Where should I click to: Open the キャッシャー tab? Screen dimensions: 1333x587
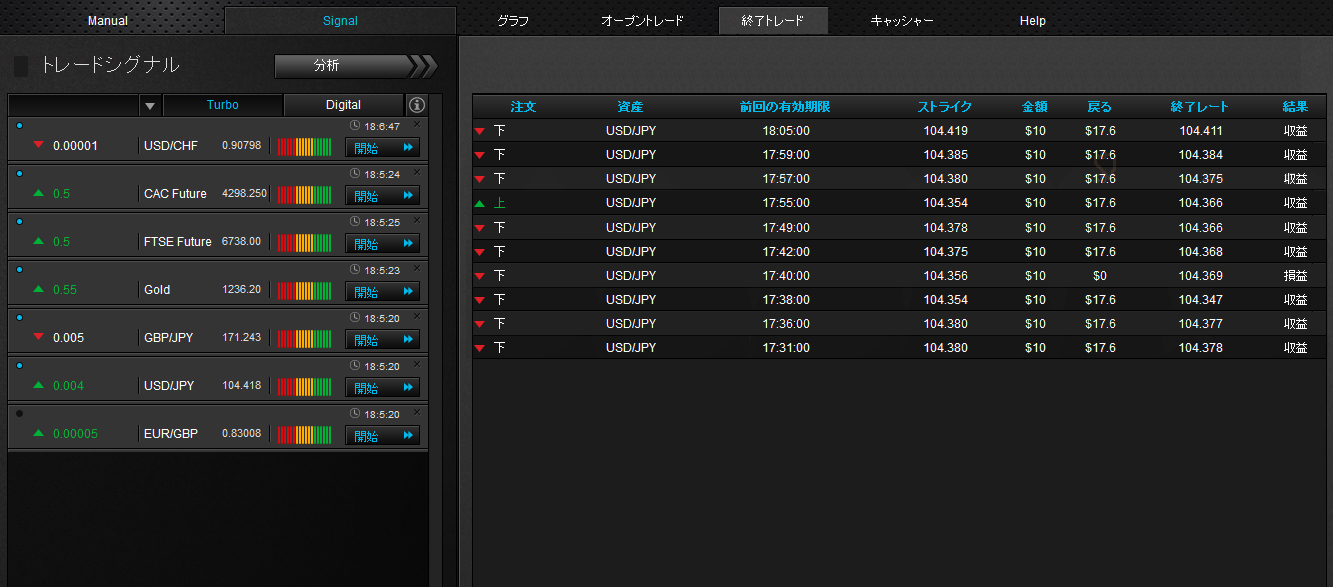point(902,21)
